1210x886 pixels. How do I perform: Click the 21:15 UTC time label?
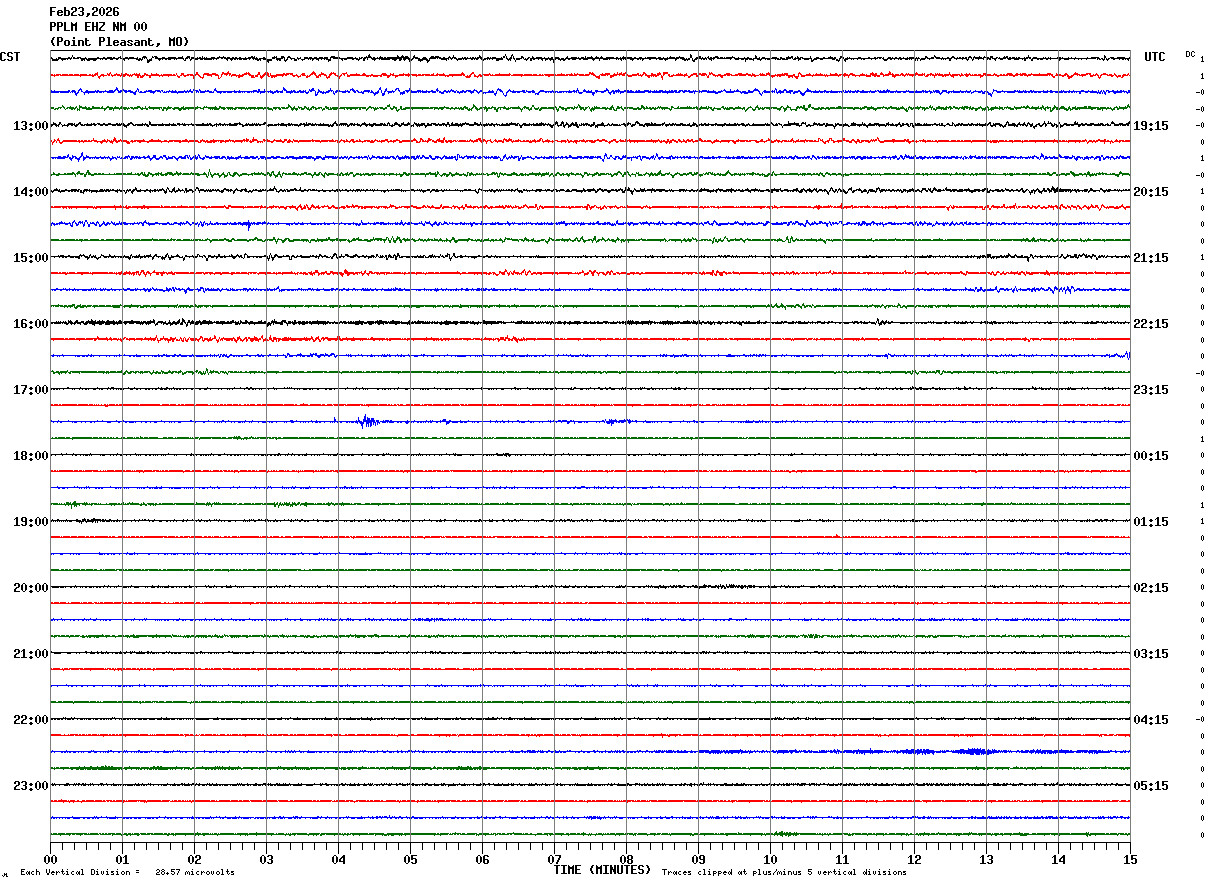point(1150,258)
